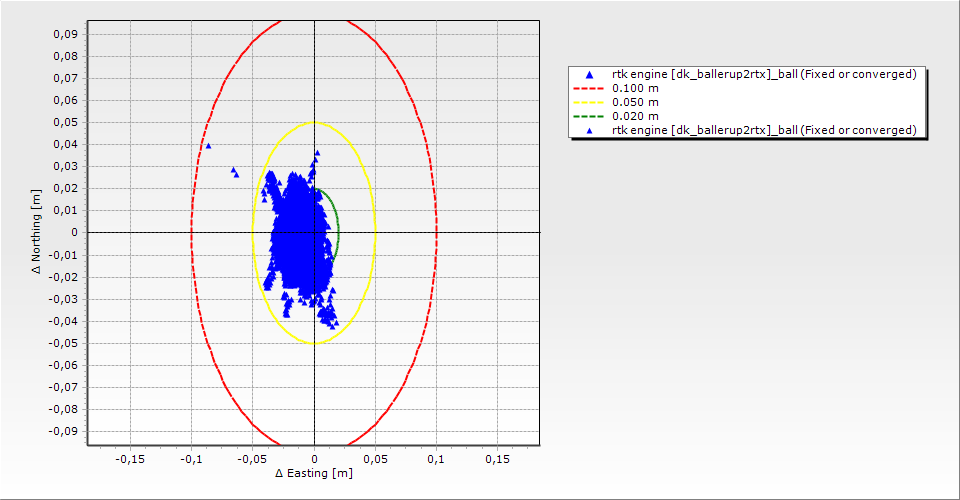
Task: Click the 0 Northing axis label
Action: click(x=75, y=233)
